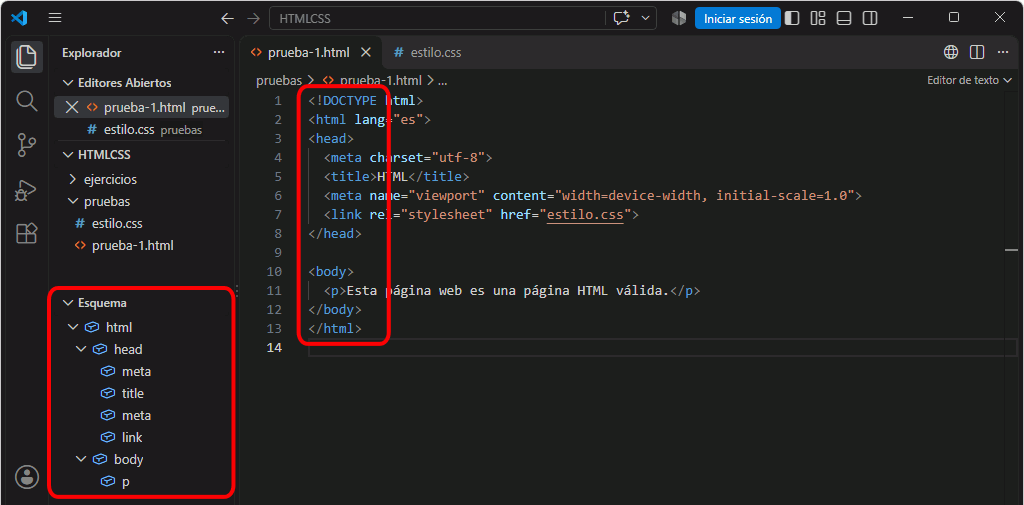This screenshot has width=1024, height=505.
Task: Click the Iniciar sesión button
Action: pos(738,18)
